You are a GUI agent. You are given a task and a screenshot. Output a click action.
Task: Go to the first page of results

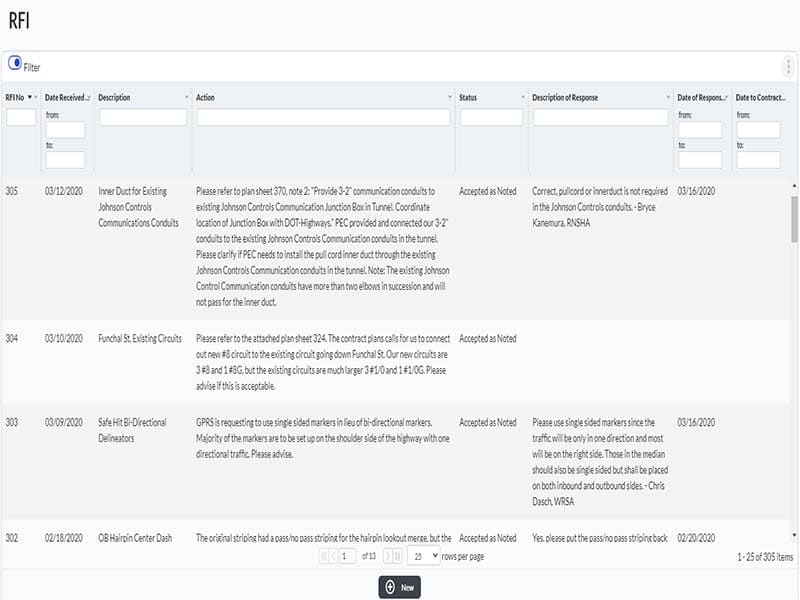[x=323, y=557]
